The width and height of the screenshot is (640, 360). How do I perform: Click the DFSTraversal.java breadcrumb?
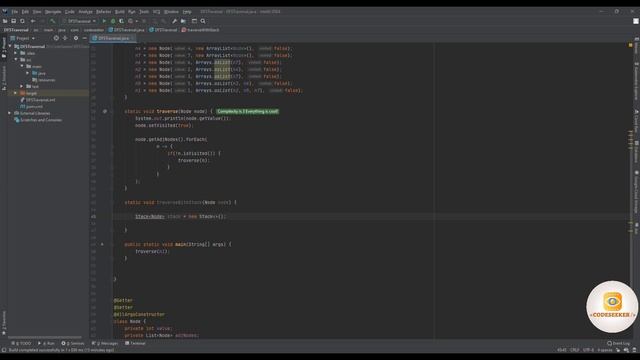coord(127,30)
